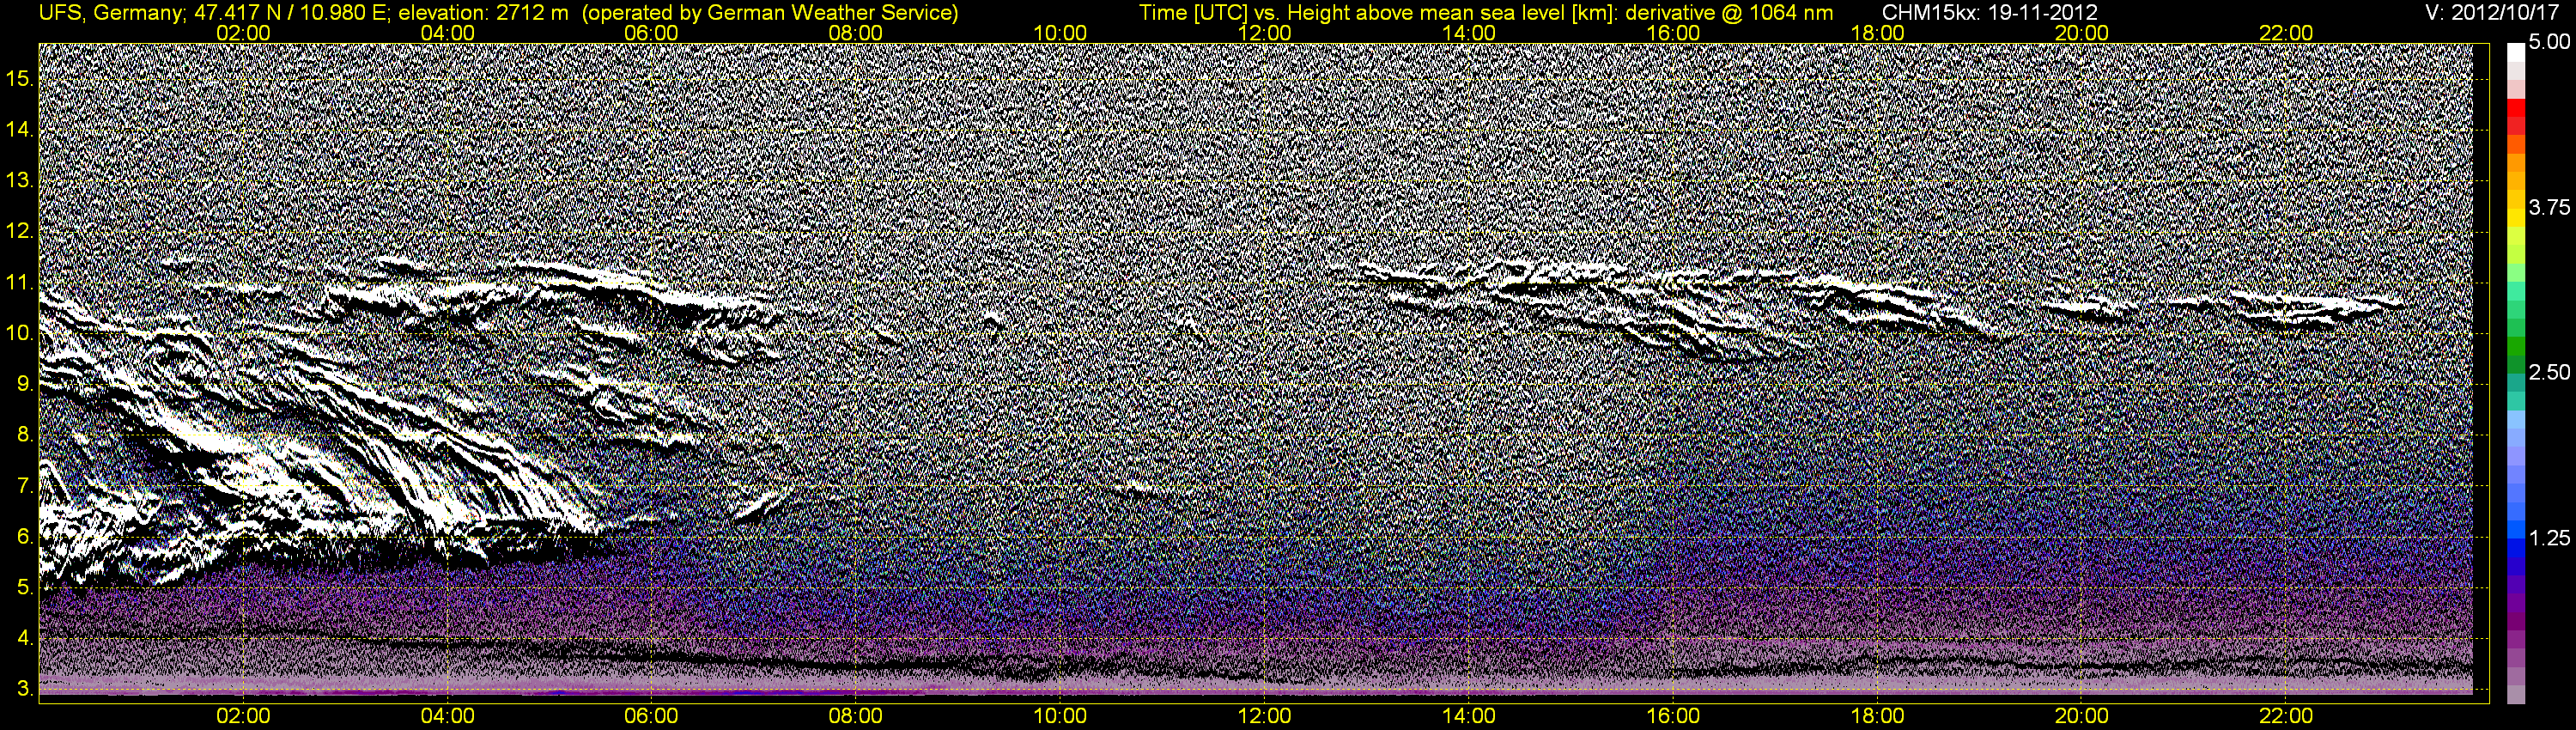Image resolution: width=2576 pixels, height=730 pixels.
Task: Click the '3.75' color scale value
Action: pos(2549,208)
